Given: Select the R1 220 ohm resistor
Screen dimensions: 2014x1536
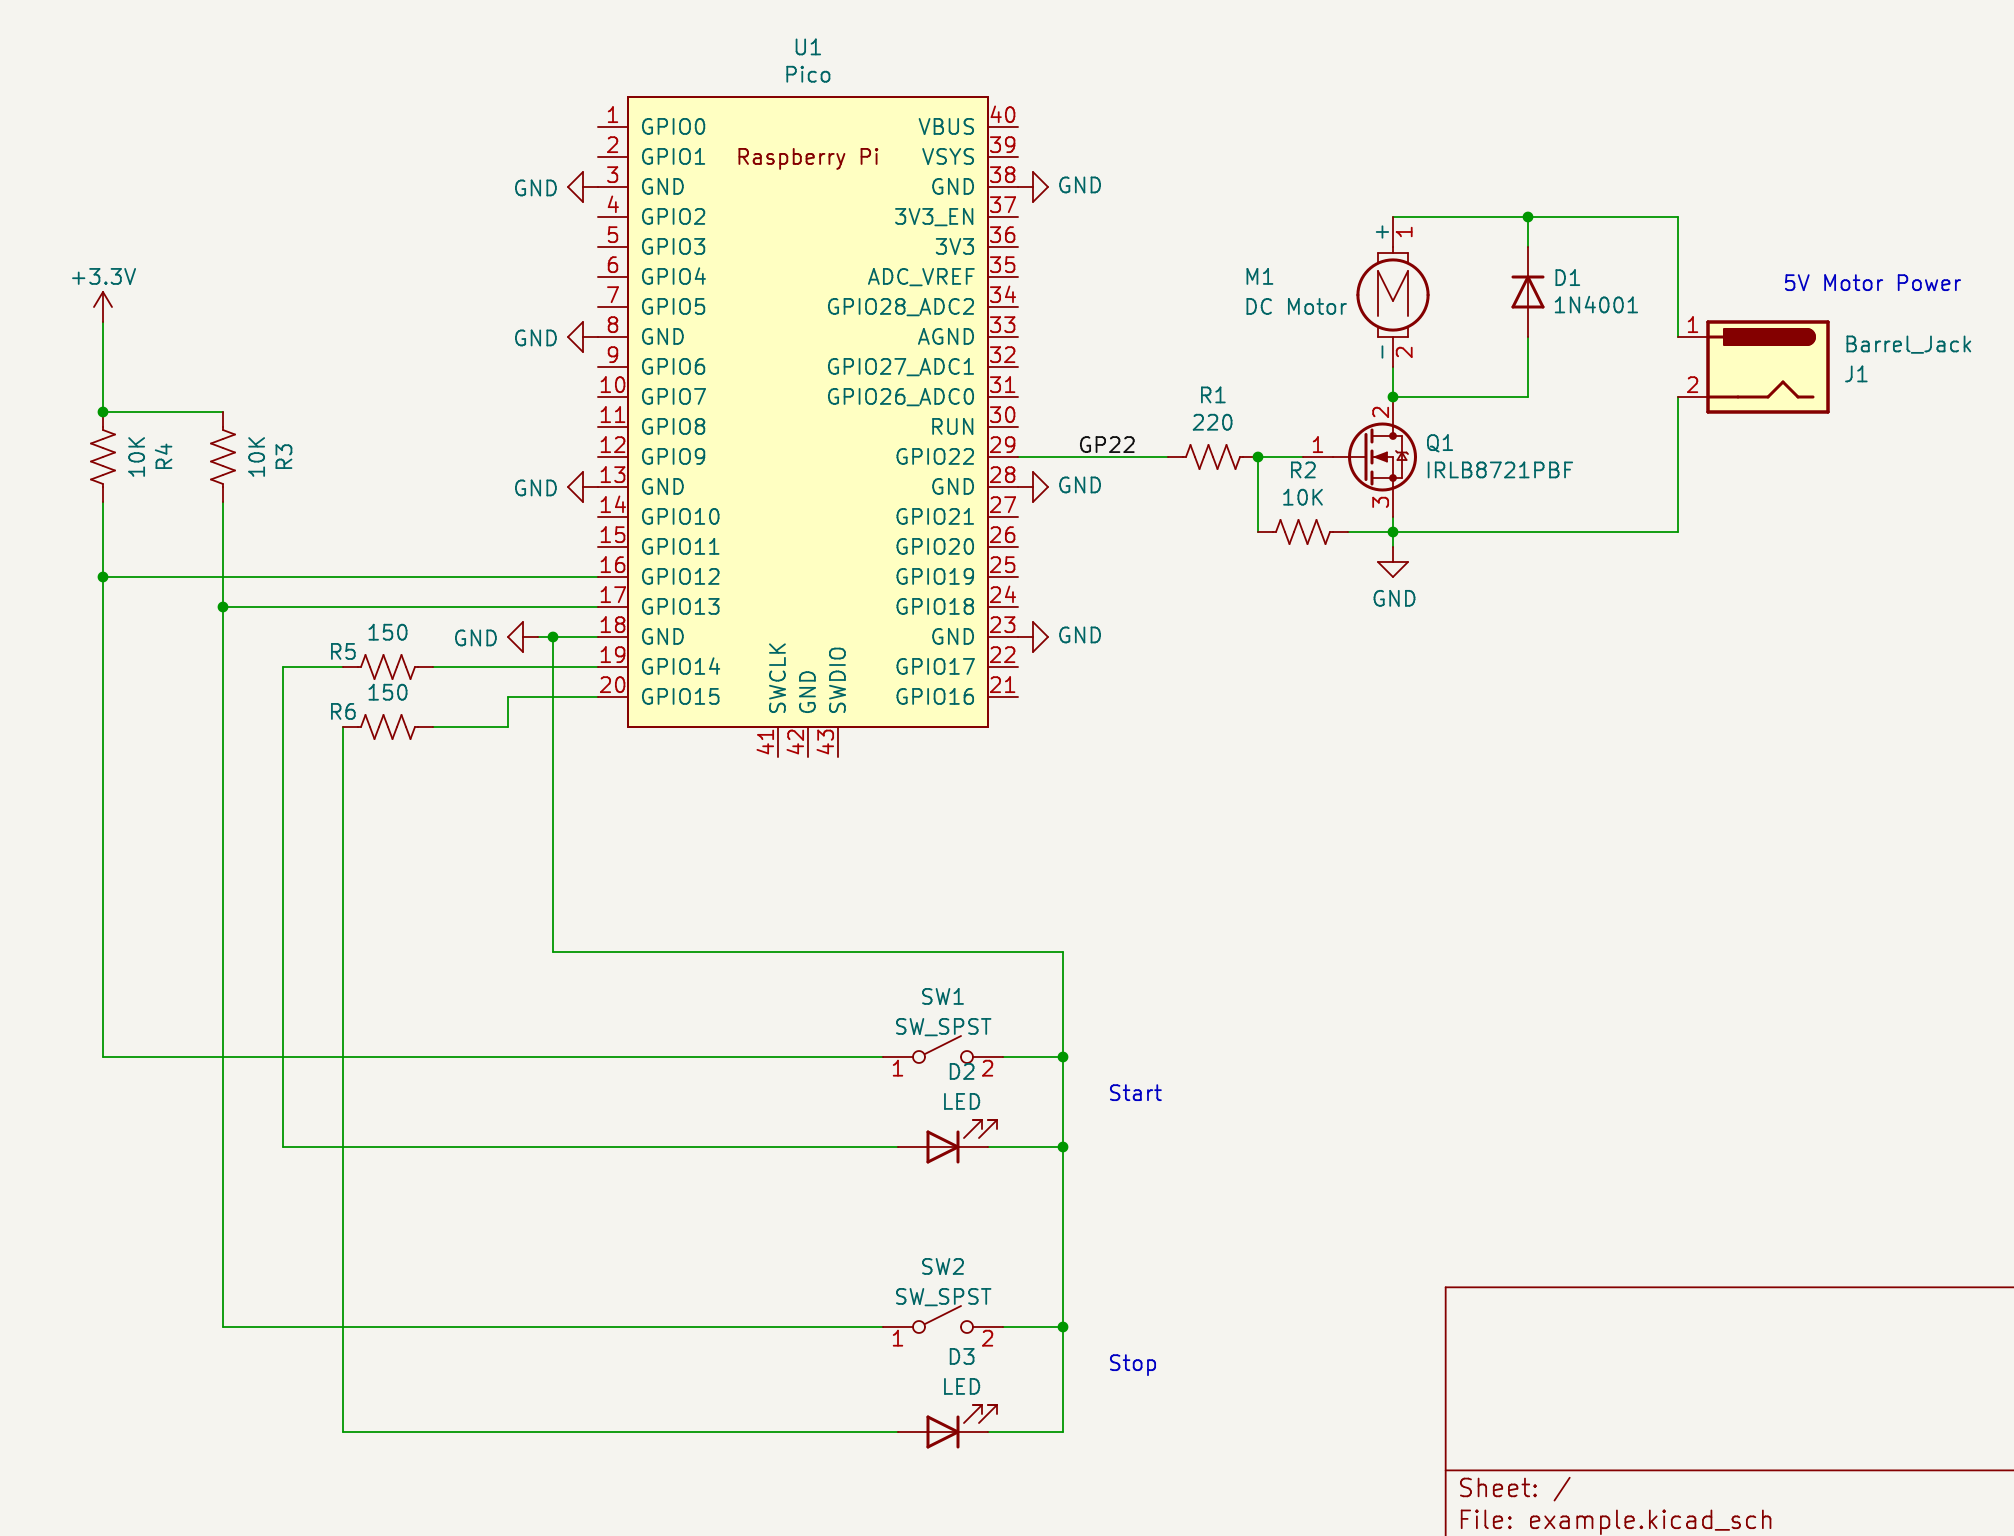Looking at the screenshot, I should (x=1213, y=457).
